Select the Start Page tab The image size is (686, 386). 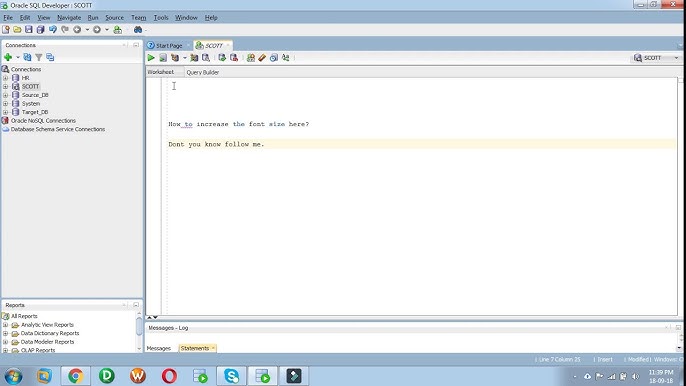169,46
